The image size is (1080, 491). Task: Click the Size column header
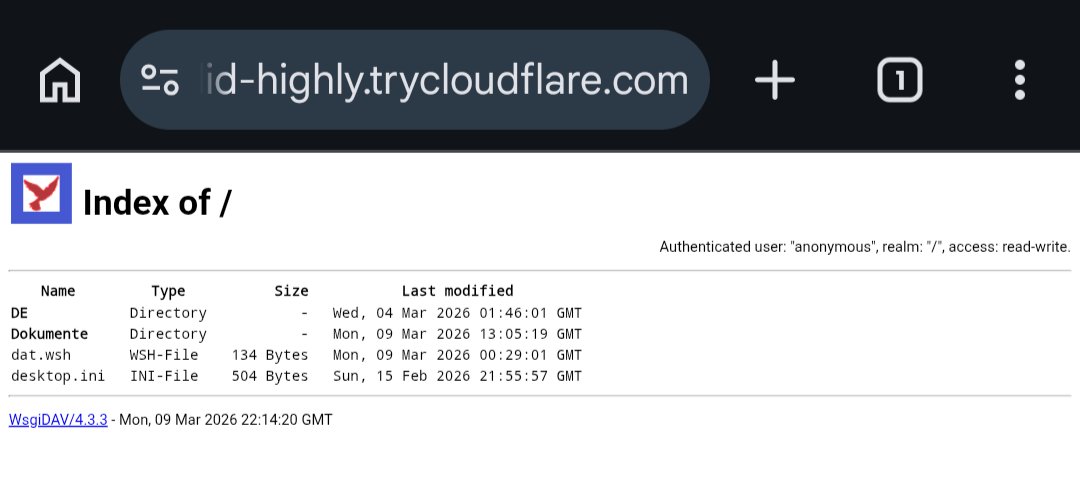tap(291, 291)
